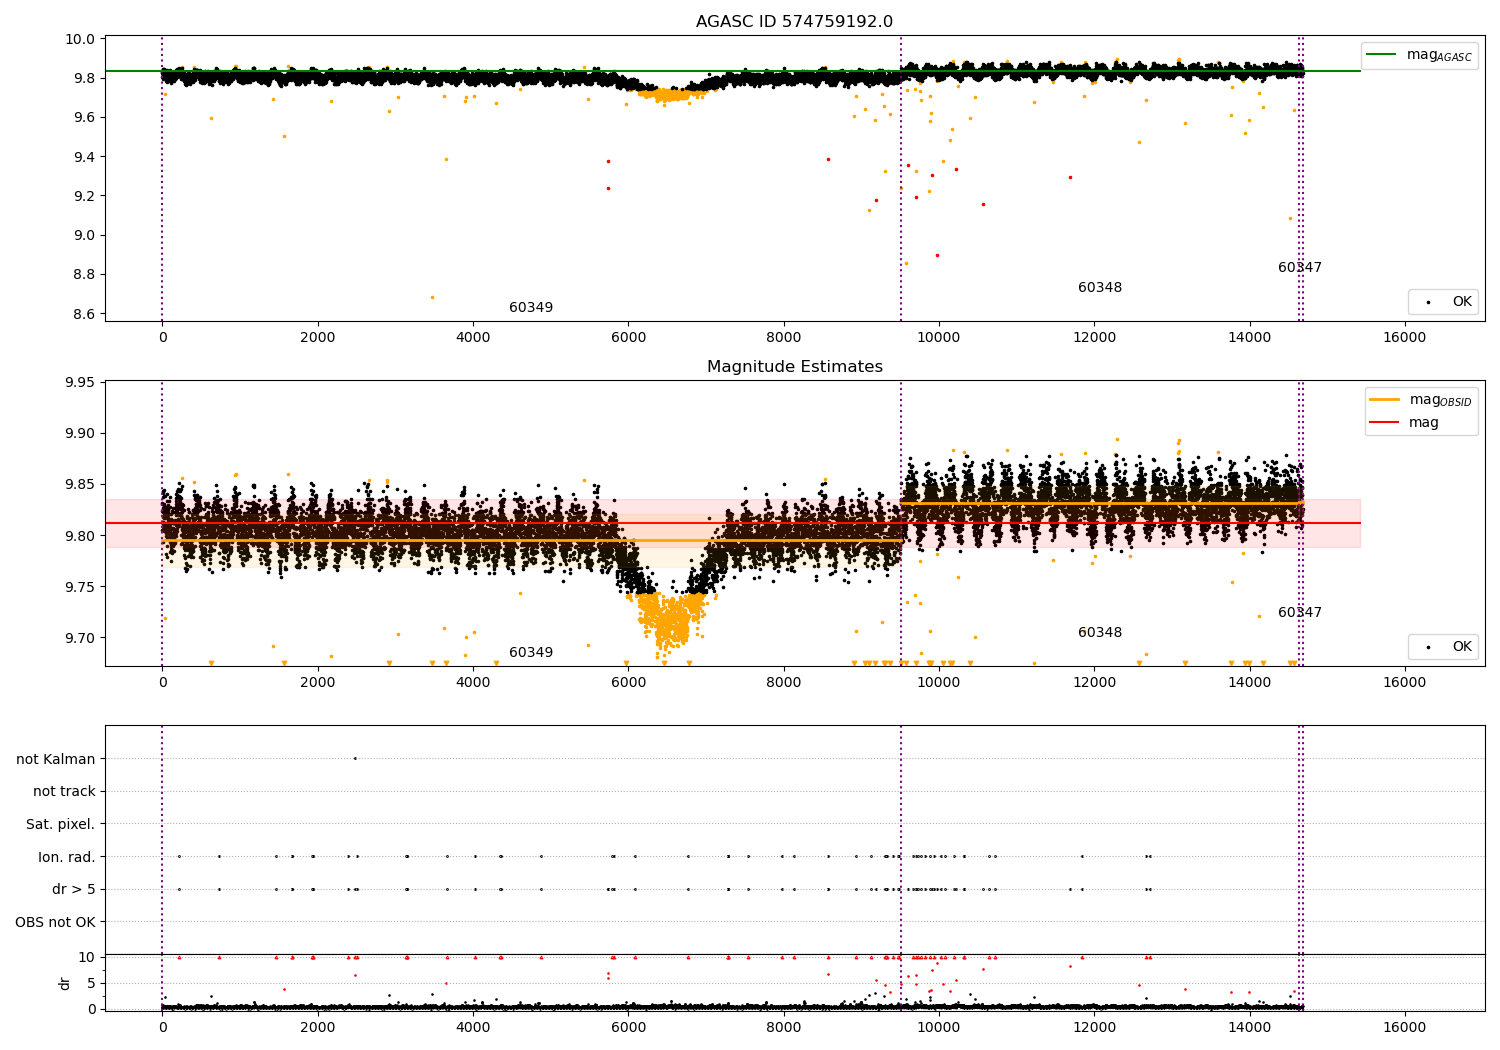Screen dimensions: 1500x1050
Task: Click the 60348 label in top plot
Action: pos(1100,288)
